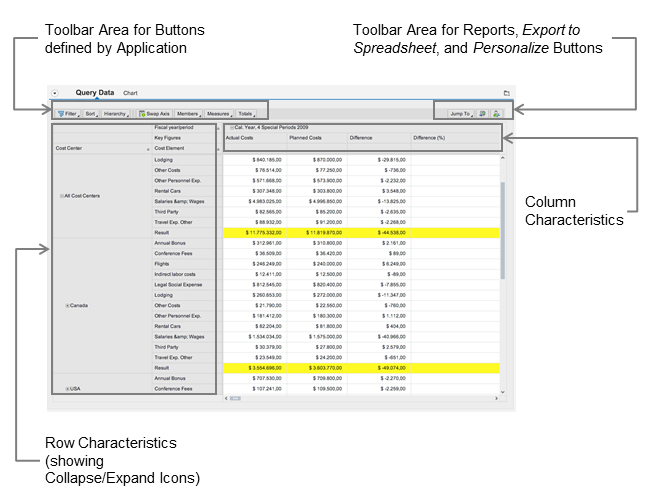
Task: Click the $ 76.514,00 Other Costs value
Action: click(255, 170)
